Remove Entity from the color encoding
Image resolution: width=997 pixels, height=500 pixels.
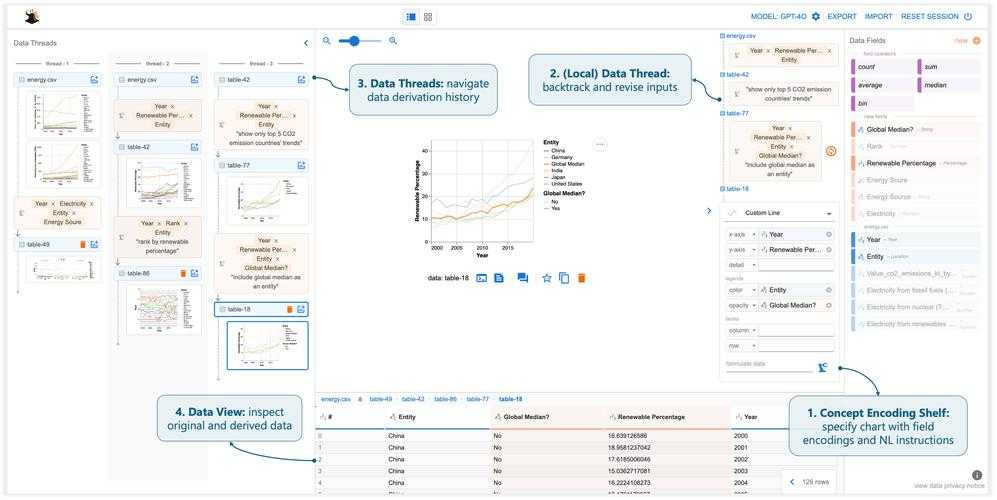click(829, 289)
